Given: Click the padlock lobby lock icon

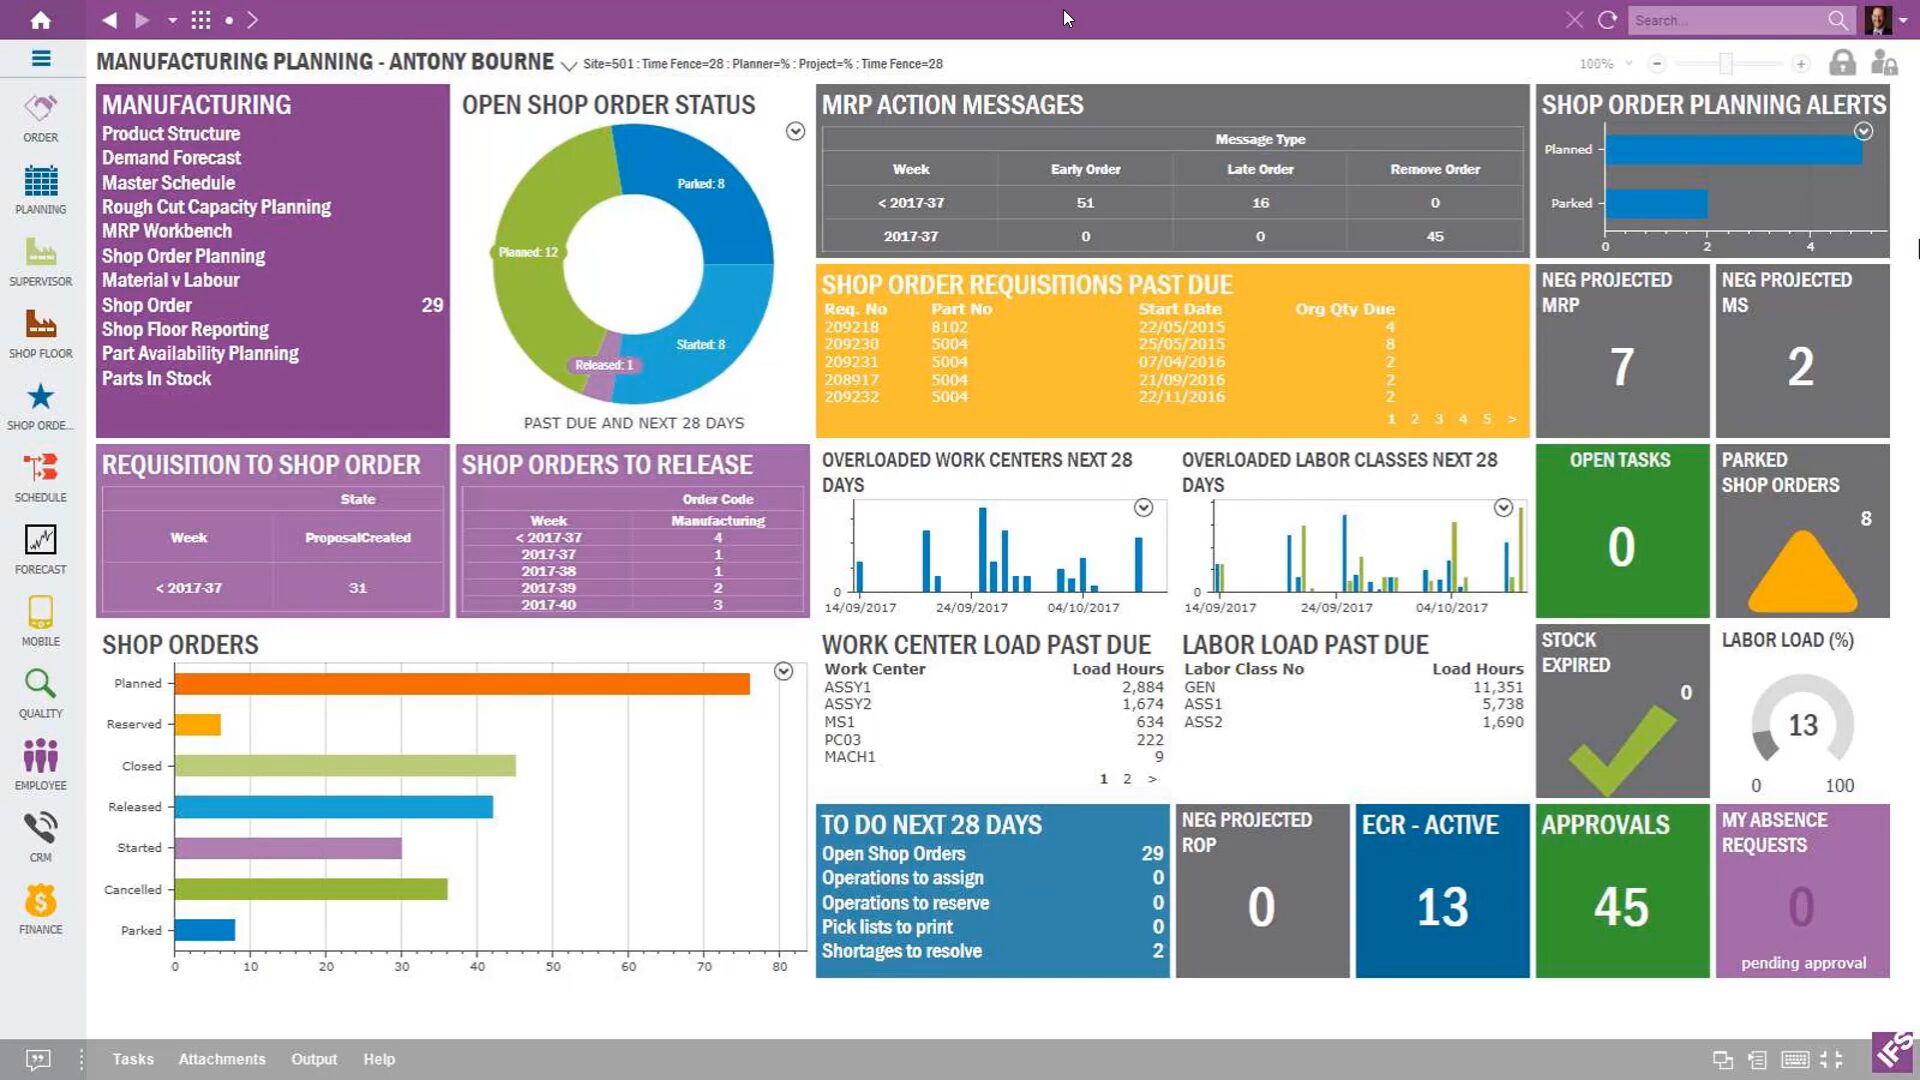Looking at the screenshot, I should [1842, 63].
